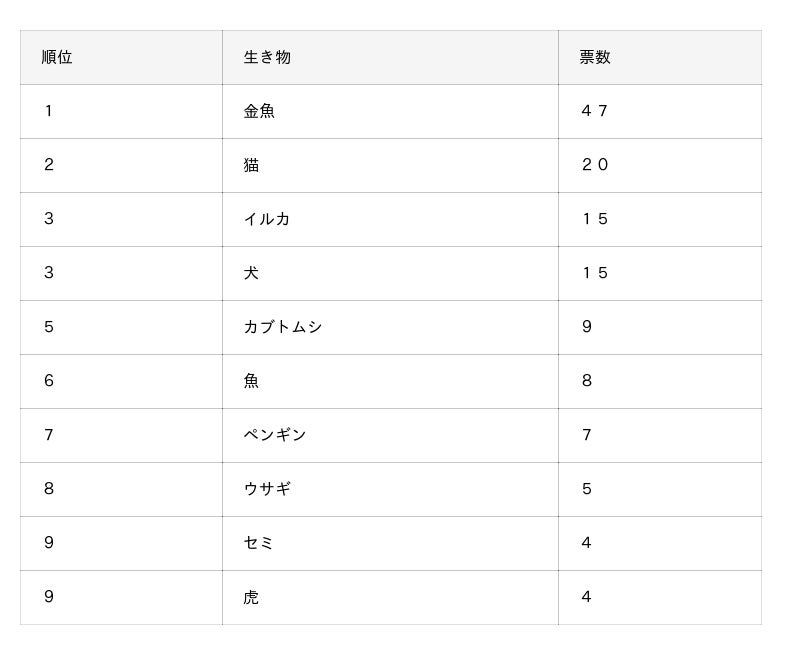
Task: Select the セミ cell
Action: tap(259, 543)
